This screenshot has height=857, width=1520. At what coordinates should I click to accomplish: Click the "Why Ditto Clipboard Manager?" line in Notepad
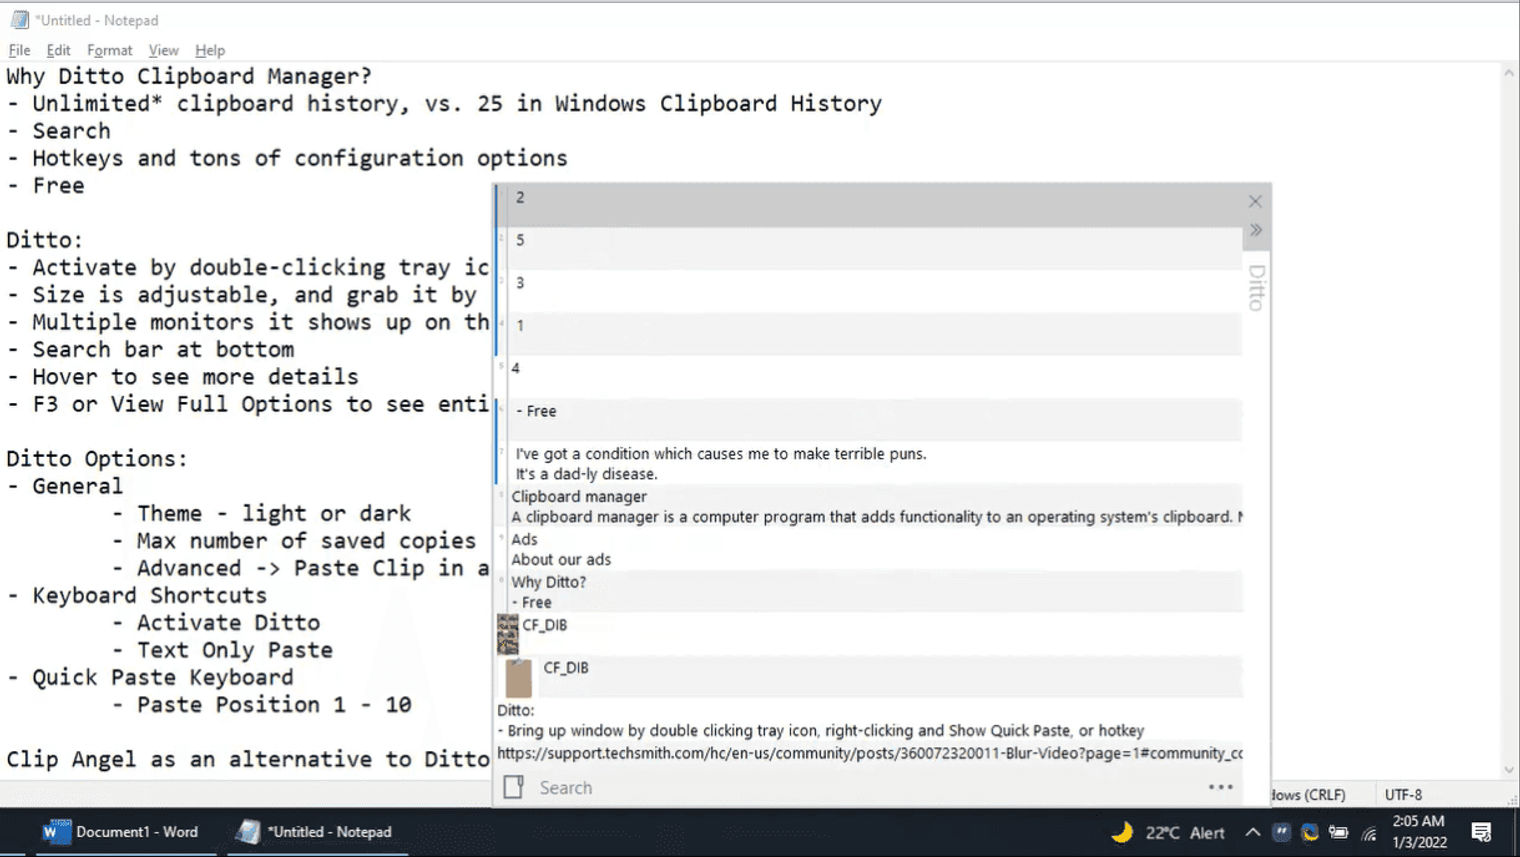coord(189,76)
